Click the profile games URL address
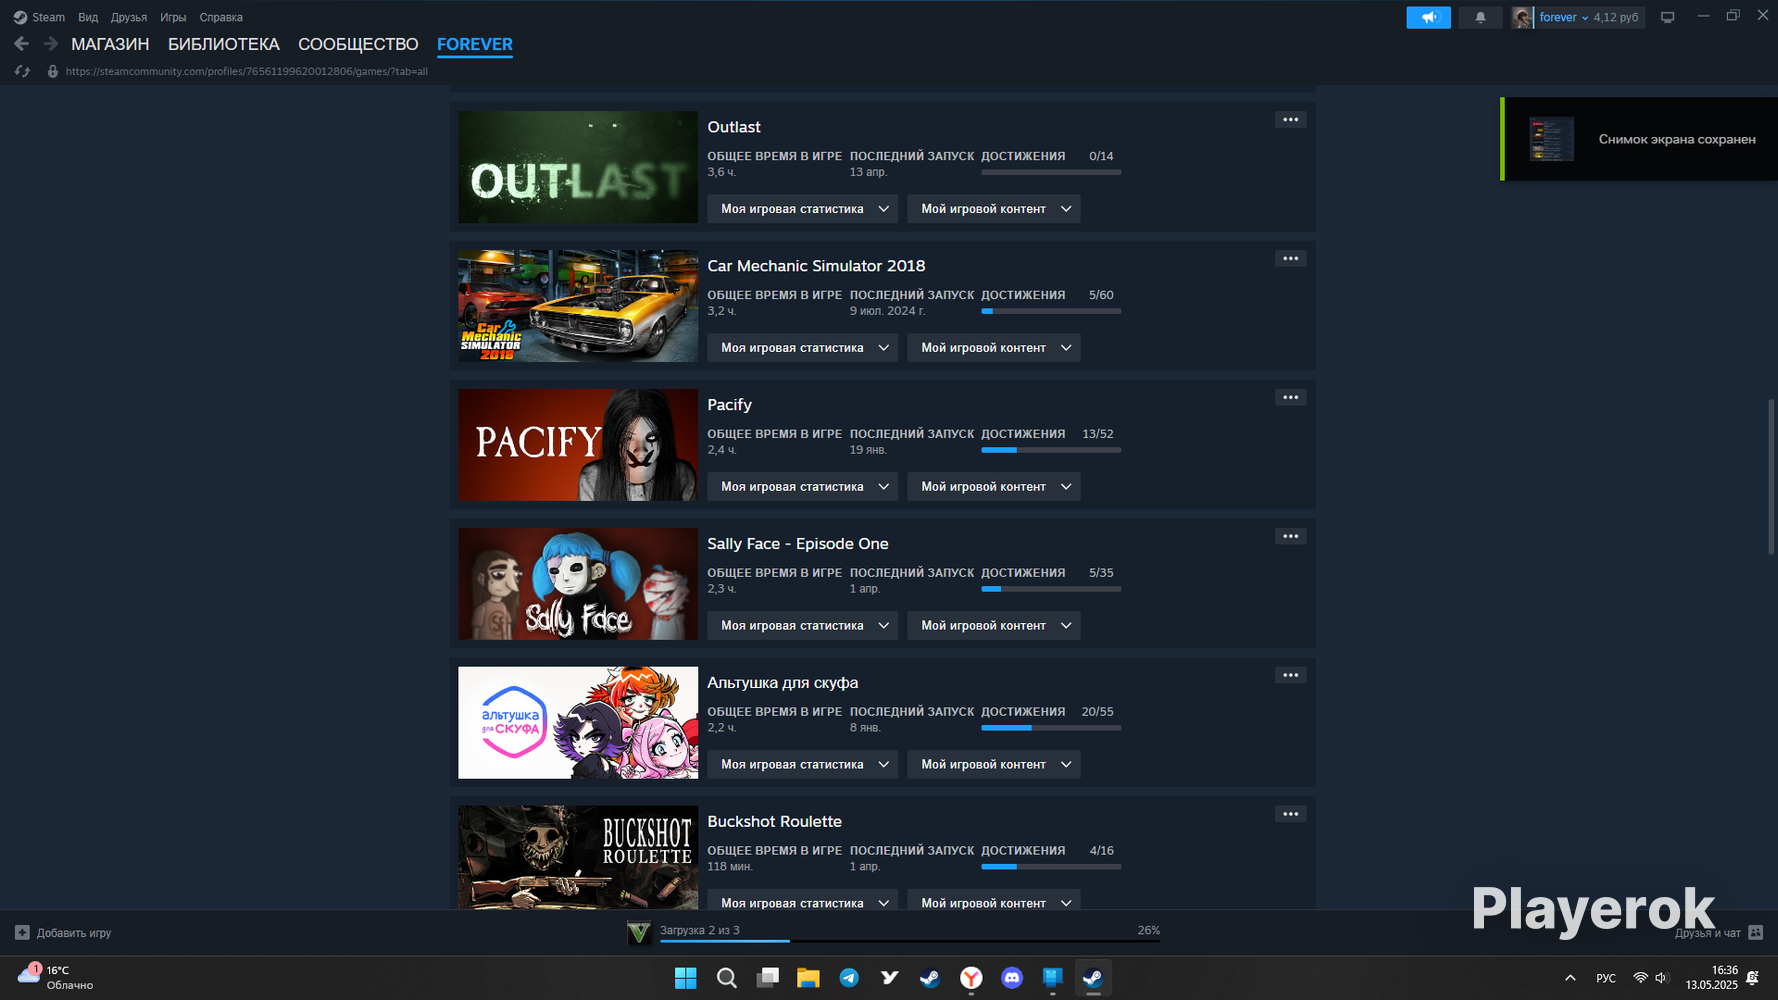 [x=247, y=71]
